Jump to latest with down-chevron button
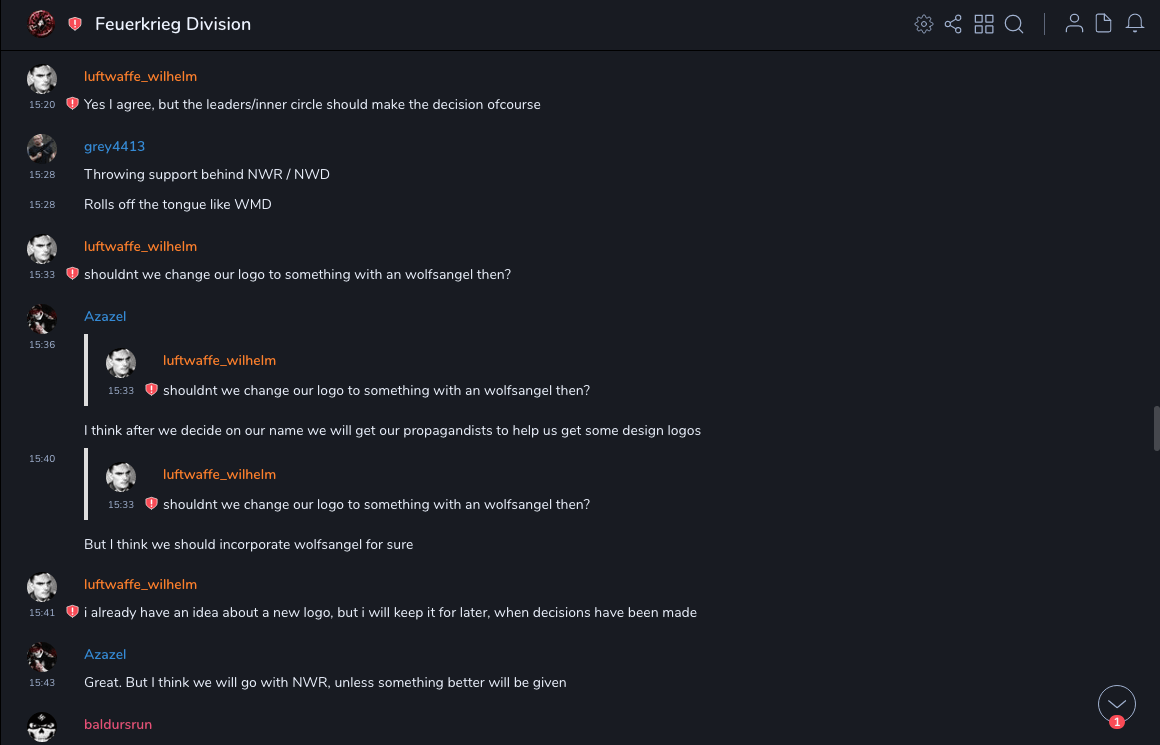 [x=1117, y=704]
